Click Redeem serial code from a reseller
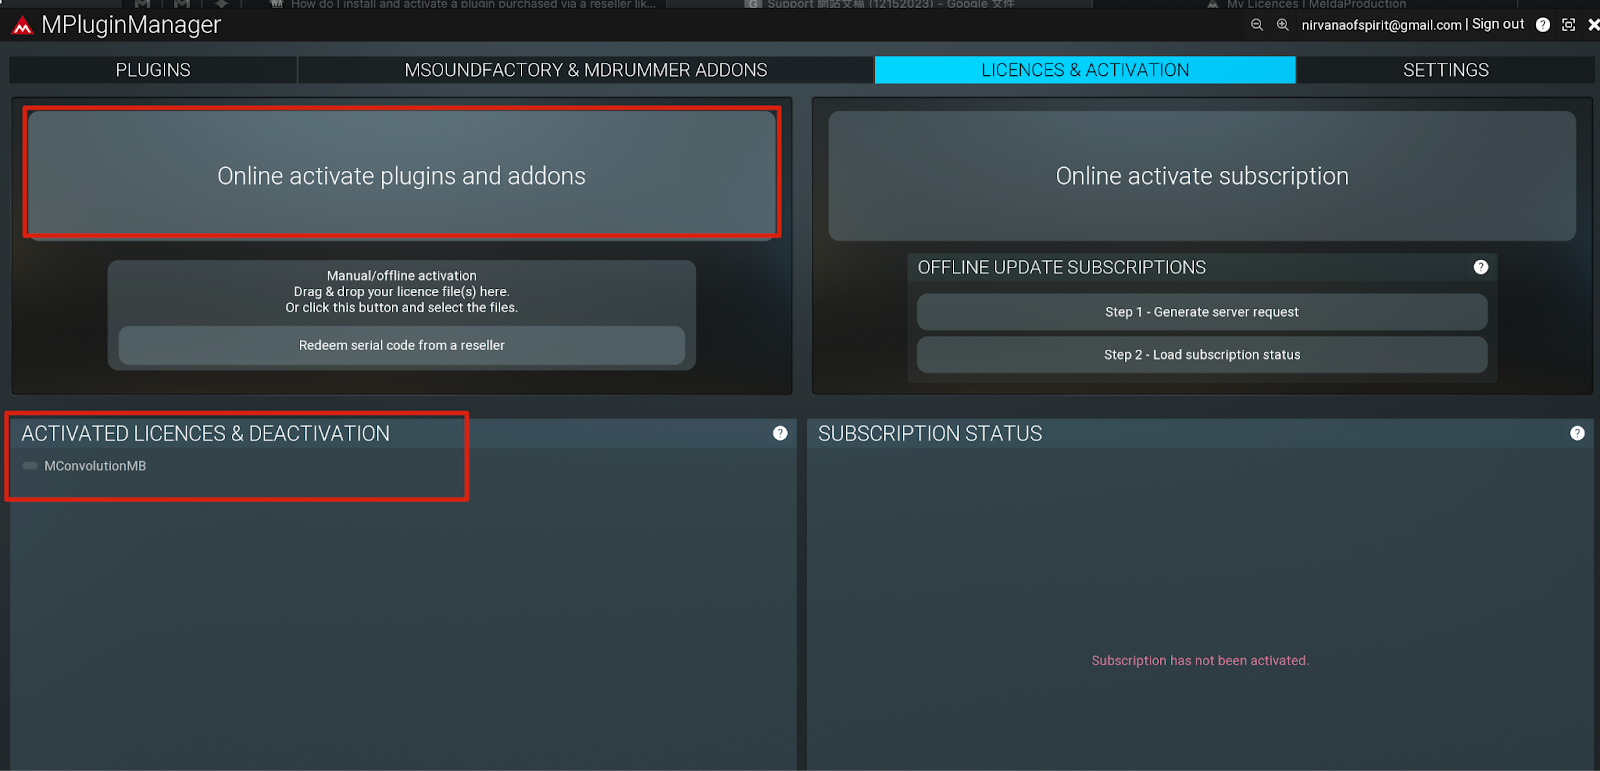The image size is (1600, 771). (402, 345)
